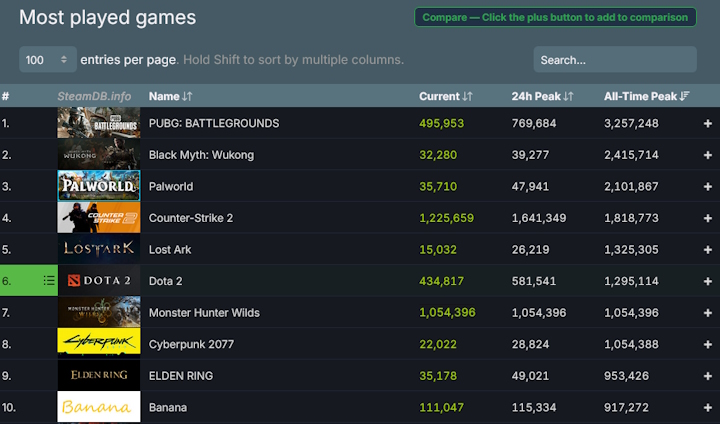Click the plus icon in Palworld row

click(x=708, y=187)
